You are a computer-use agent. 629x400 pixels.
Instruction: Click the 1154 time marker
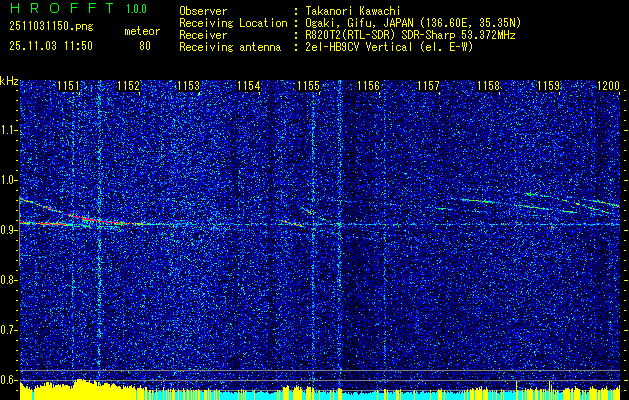pos(249,85)
